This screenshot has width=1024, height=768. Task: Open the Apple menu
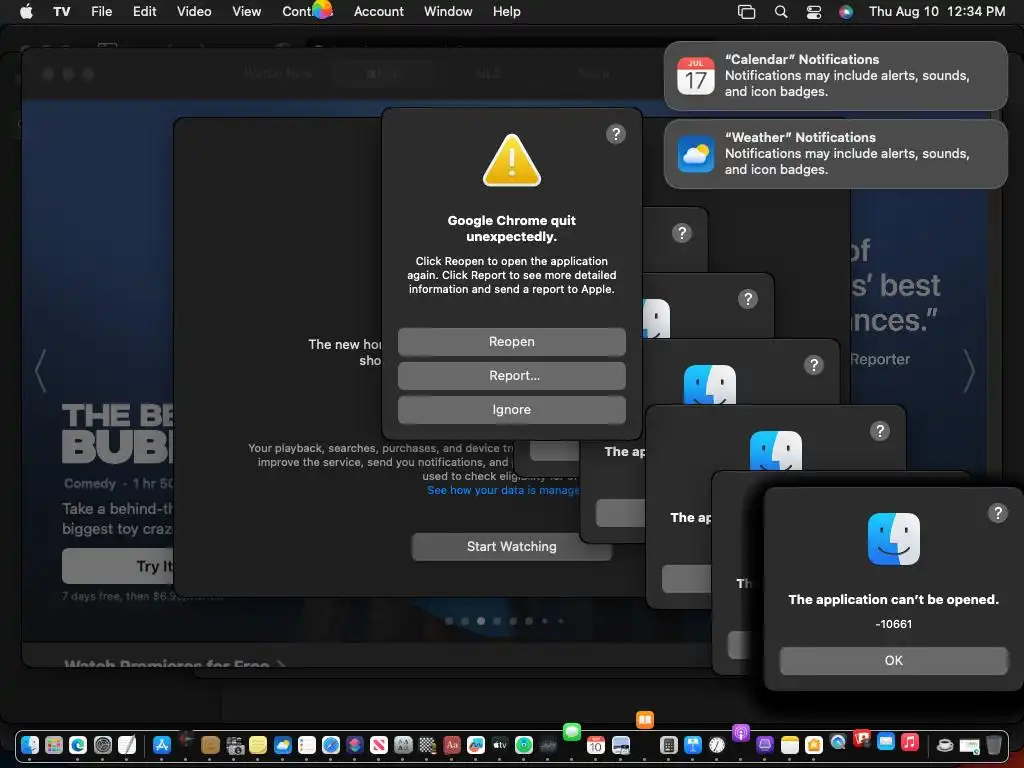click(x=26, y=11)
